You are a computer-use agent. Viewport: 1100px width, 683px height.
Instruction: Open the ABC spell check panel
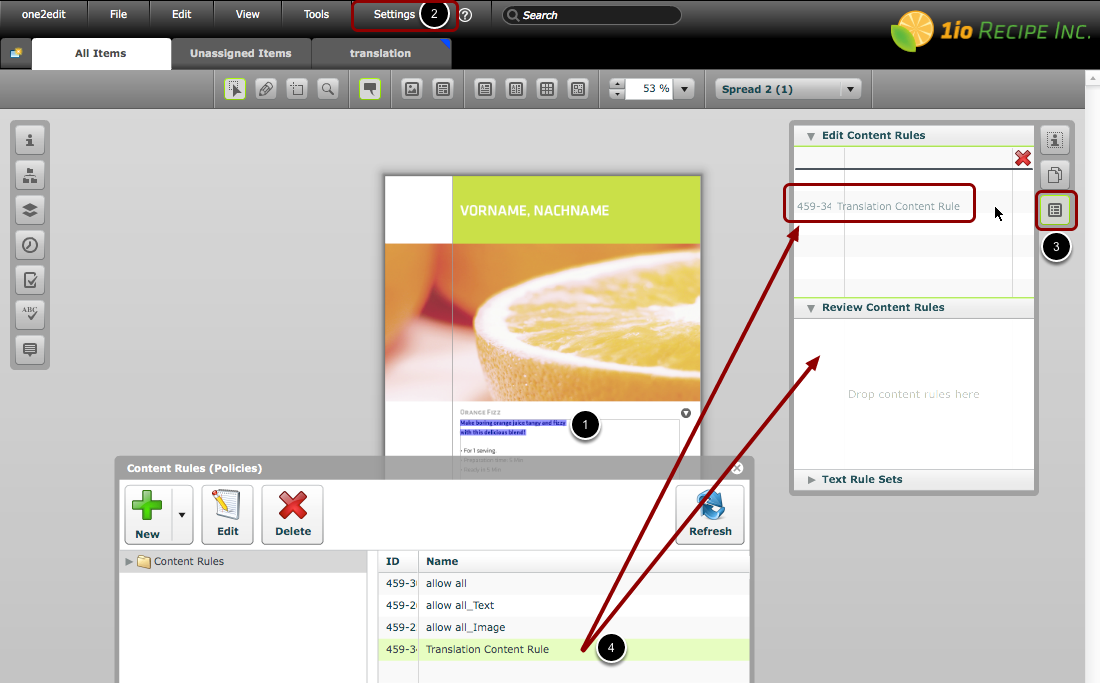[x=29, y=314]
